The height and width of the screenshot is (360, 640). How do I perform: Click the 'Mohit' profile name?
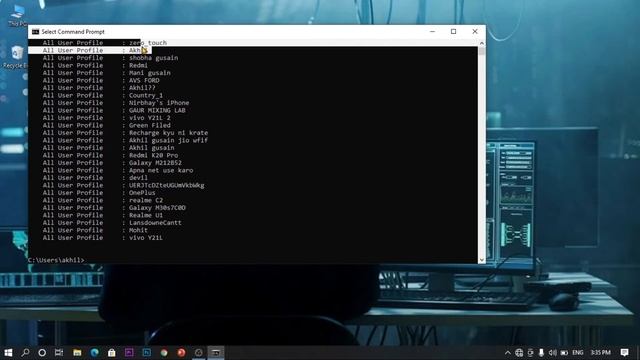click(138, 230)
